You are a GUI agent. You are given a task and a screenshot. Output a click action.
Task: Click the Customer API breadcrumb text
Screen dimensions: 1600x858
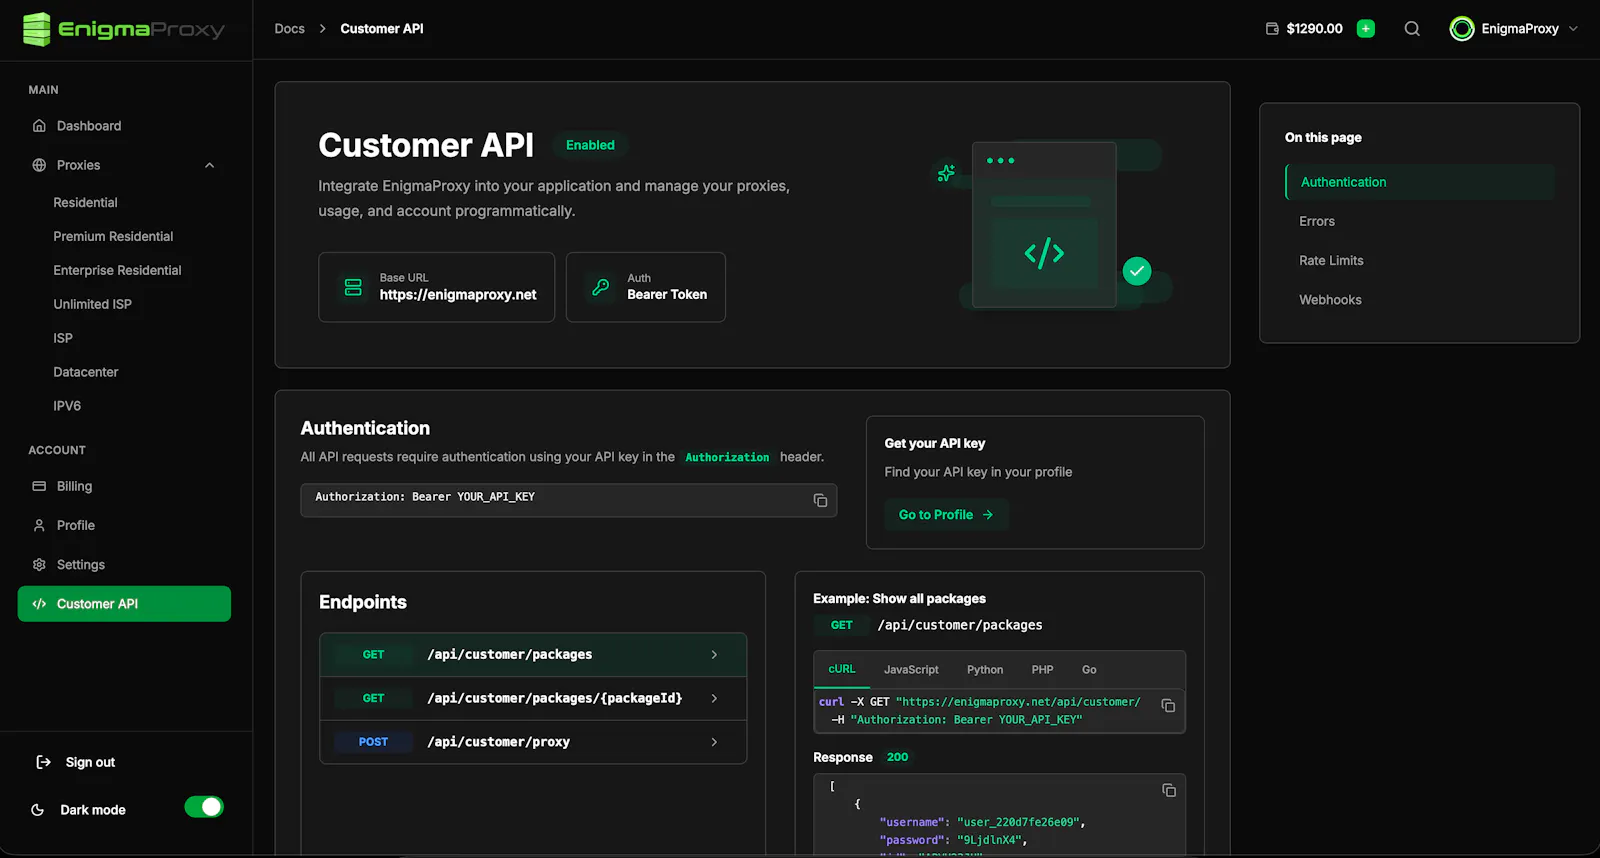click(382, 29)
